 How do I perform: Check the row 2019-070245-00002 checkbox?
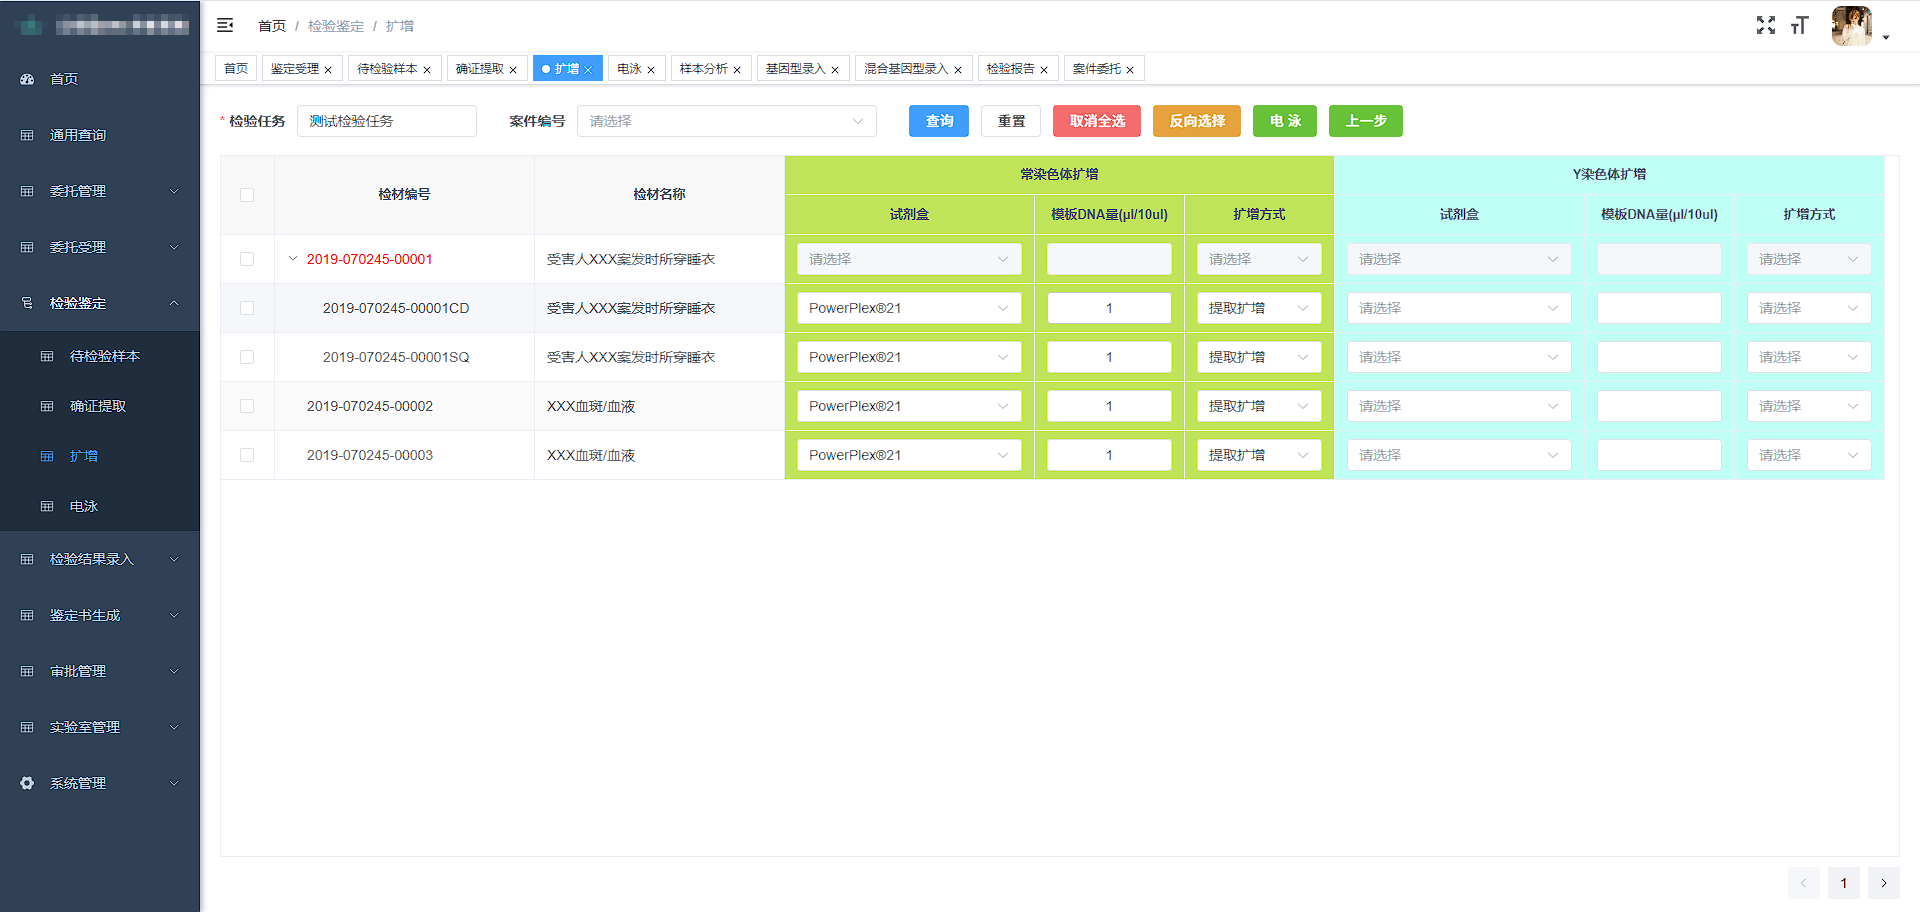click(x=247, y=406)
